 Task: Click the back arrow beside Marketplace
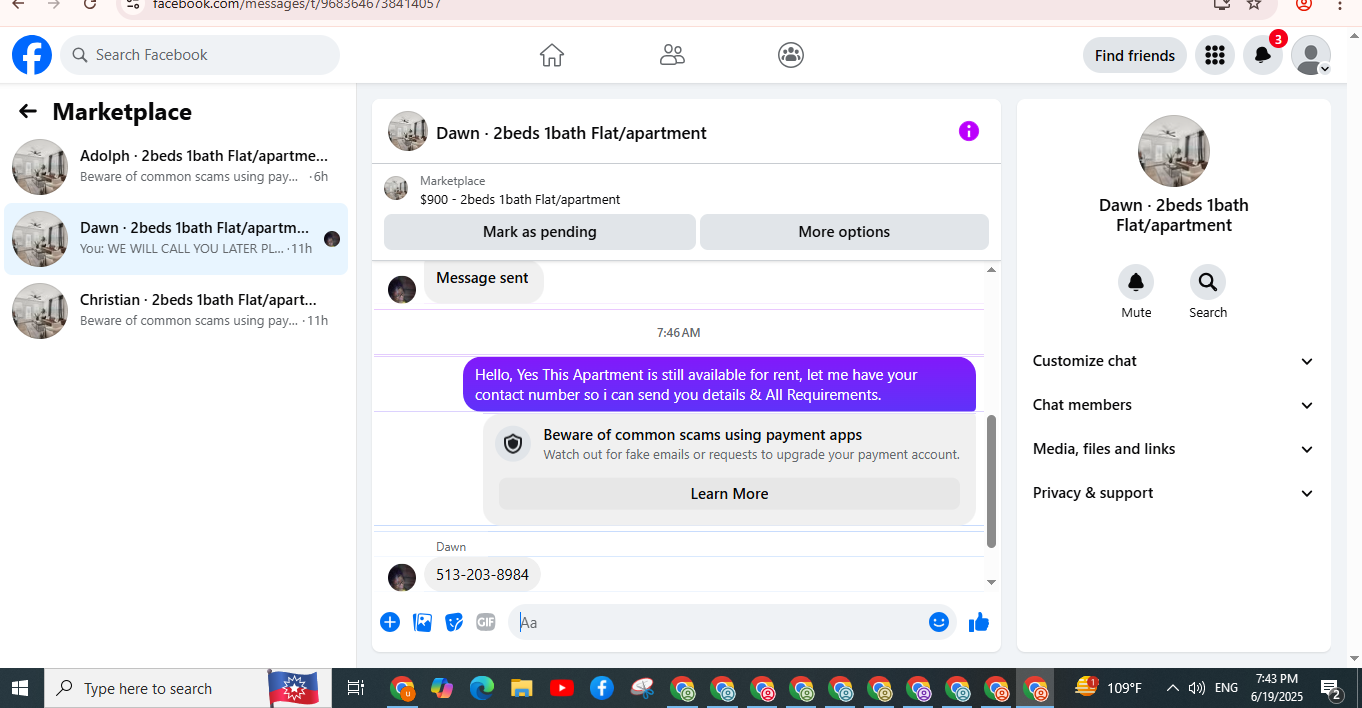(x=28, y=112)
